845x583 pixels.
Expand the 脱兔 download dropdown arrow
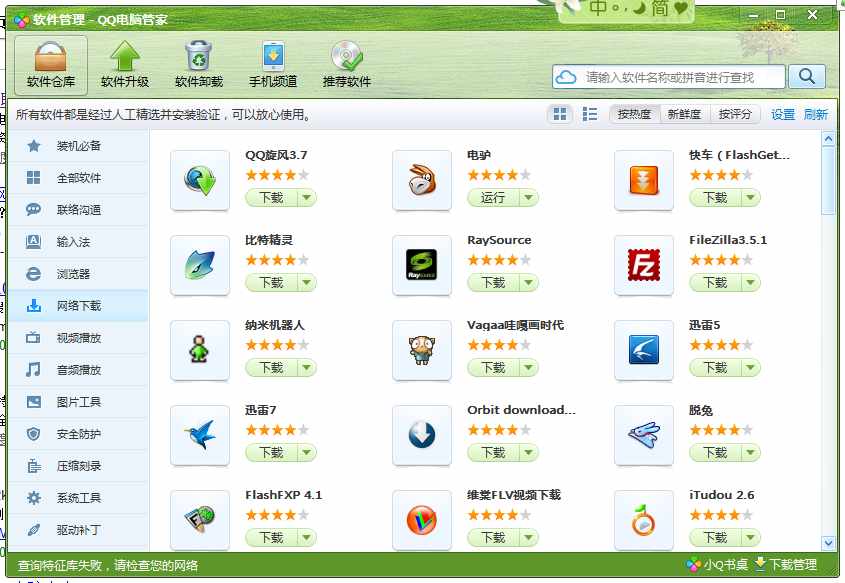(751, 453)
